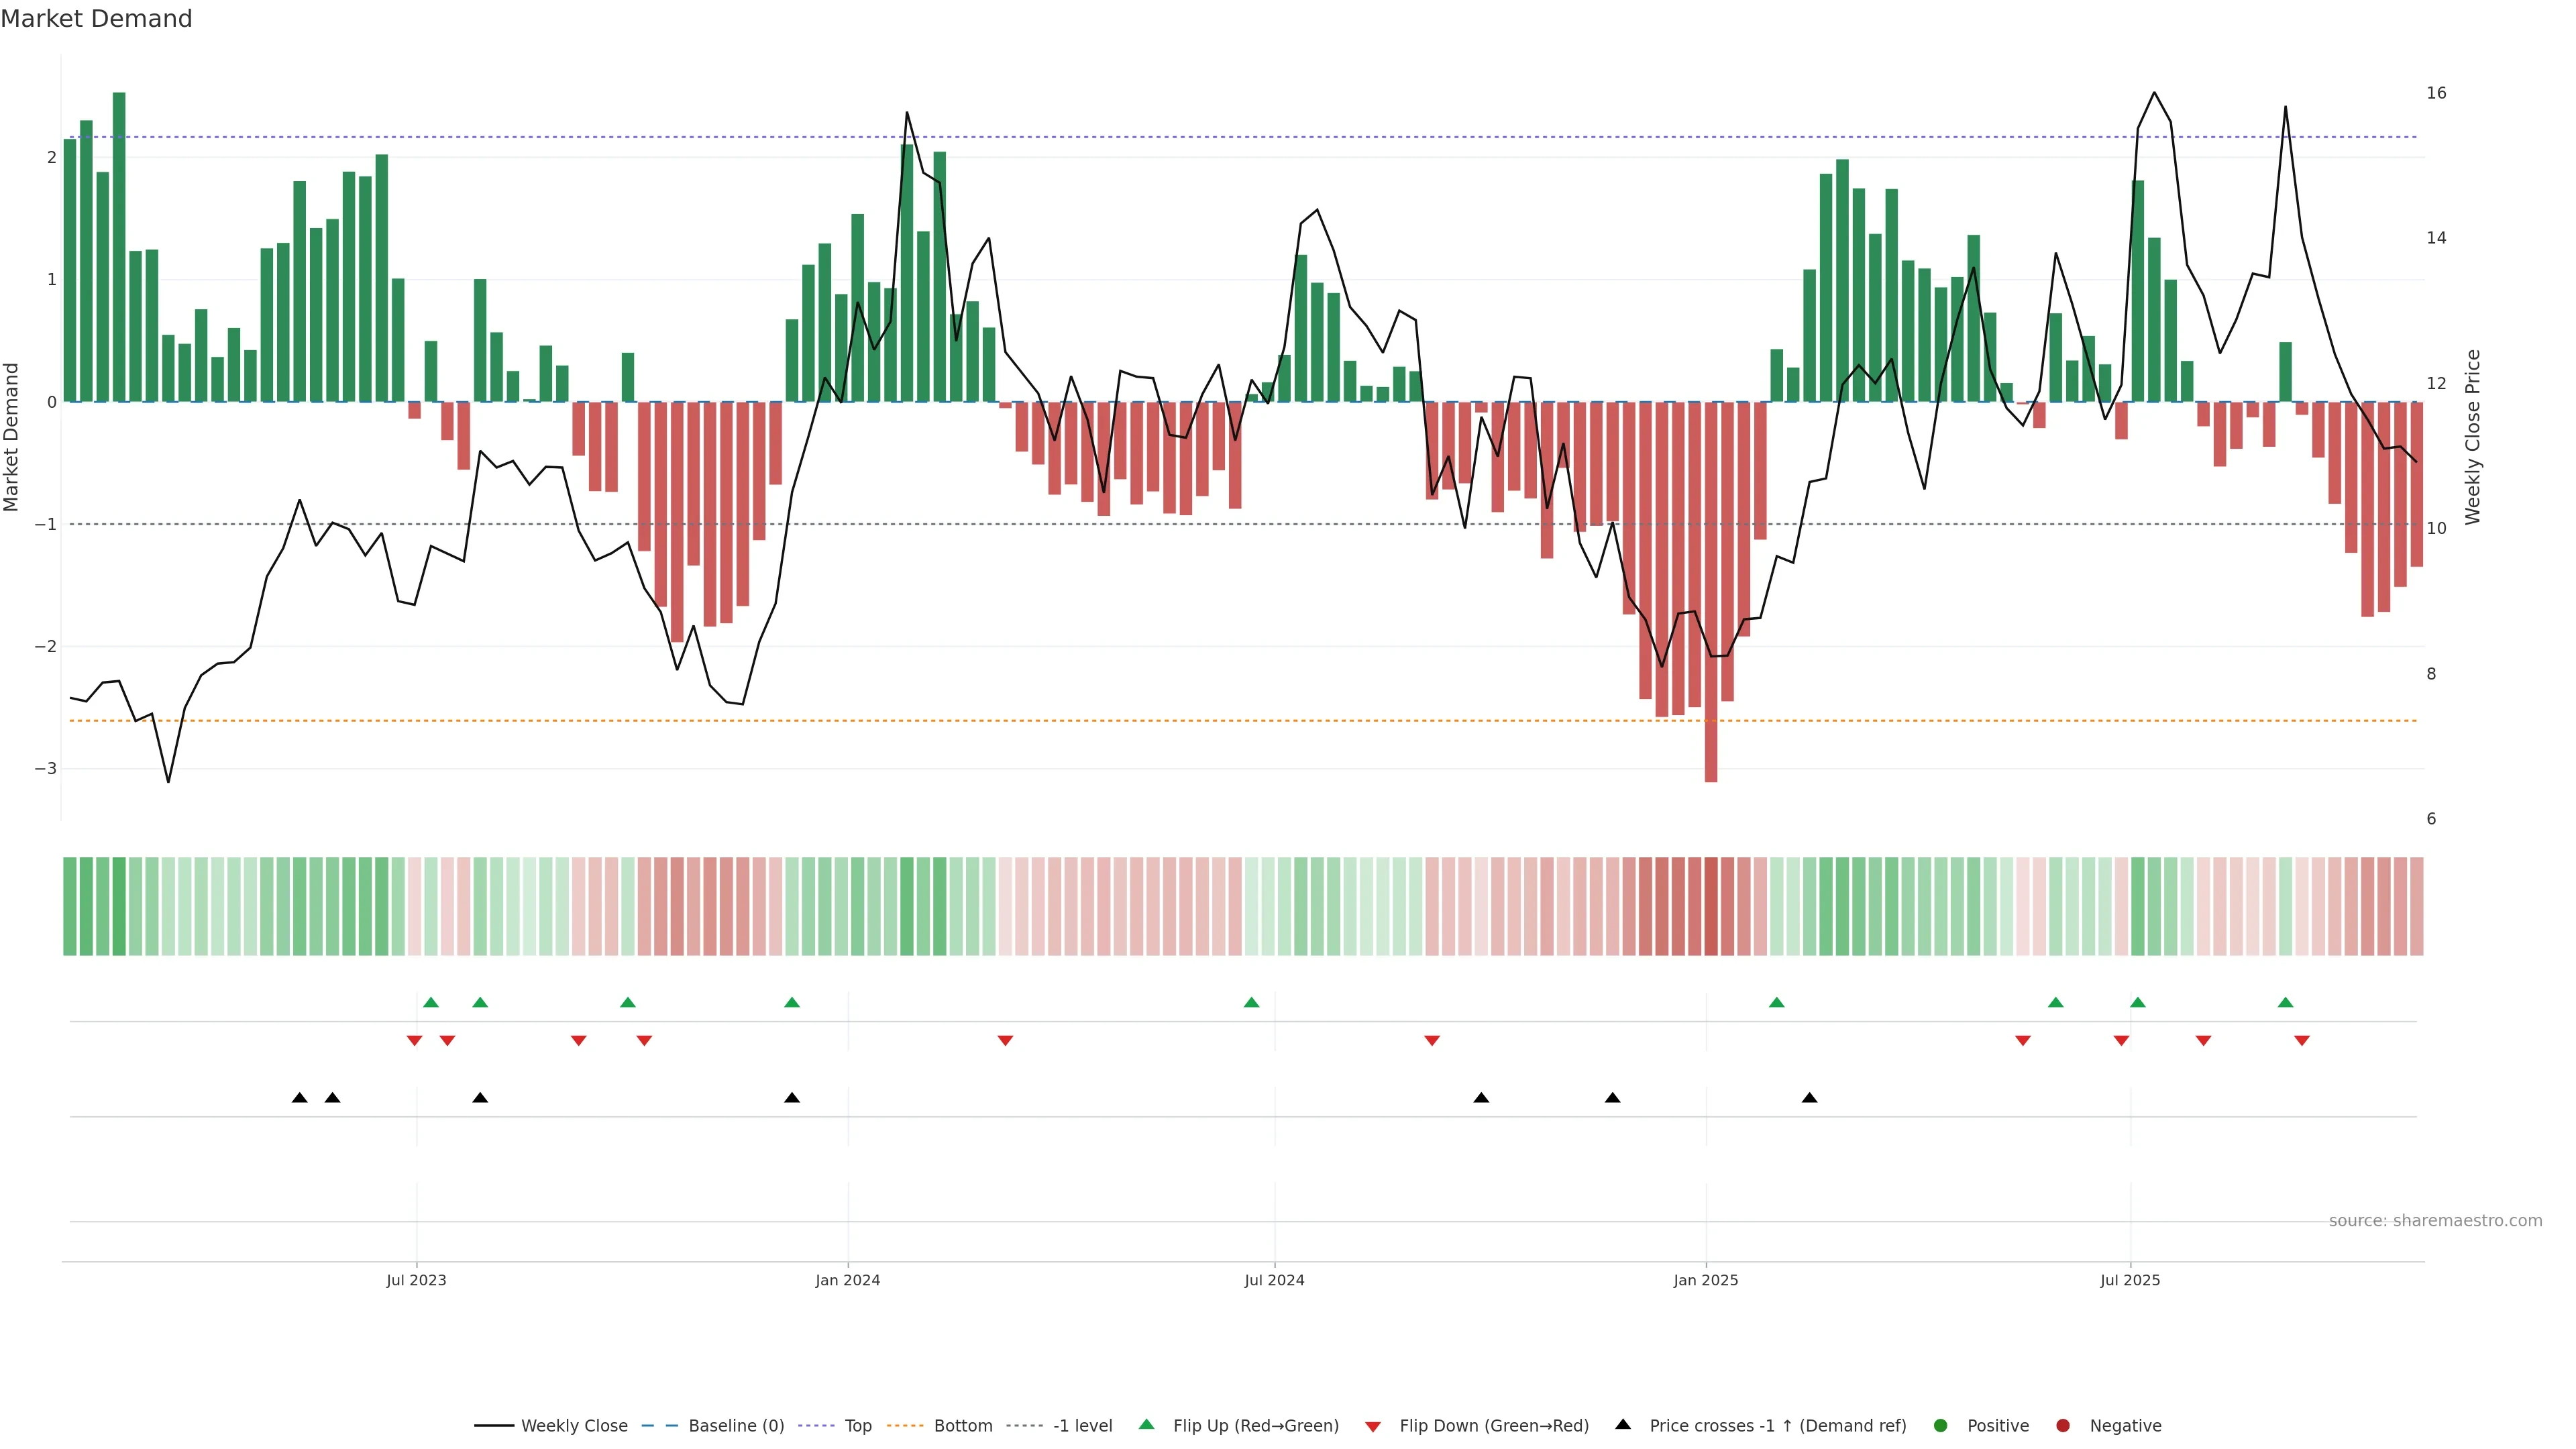
Task: Click the orange Bottom dotted line legend icon
Action: (x=906, y=1426)
